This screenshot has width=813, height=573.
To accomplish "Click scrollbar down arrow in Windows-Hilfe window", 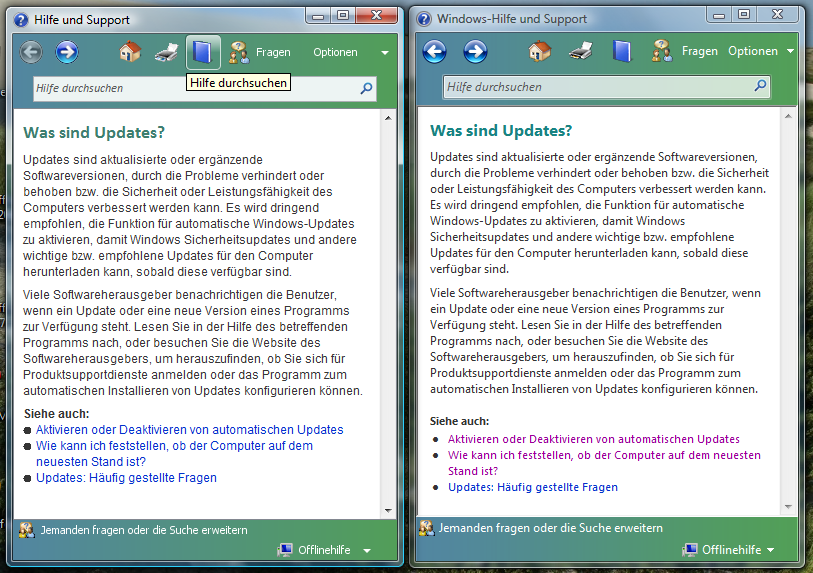I will point(788,507).
